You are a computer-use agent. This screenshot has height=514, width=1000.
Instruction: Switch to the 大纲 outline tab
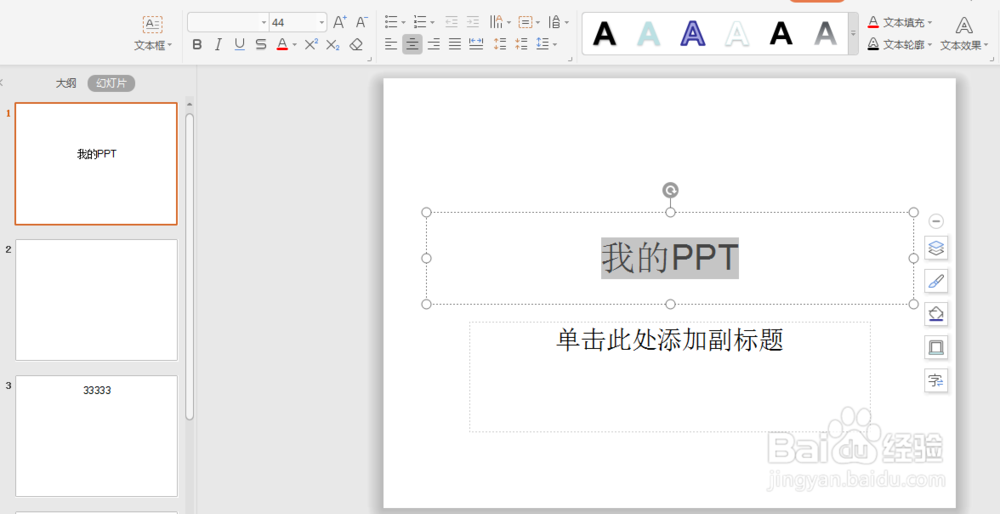[66, 83]
